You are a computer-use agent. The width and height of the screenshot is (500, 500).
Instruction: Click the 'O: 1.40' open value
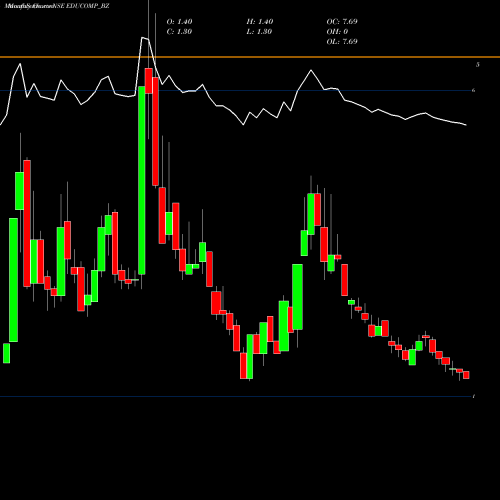click(179, 22)
